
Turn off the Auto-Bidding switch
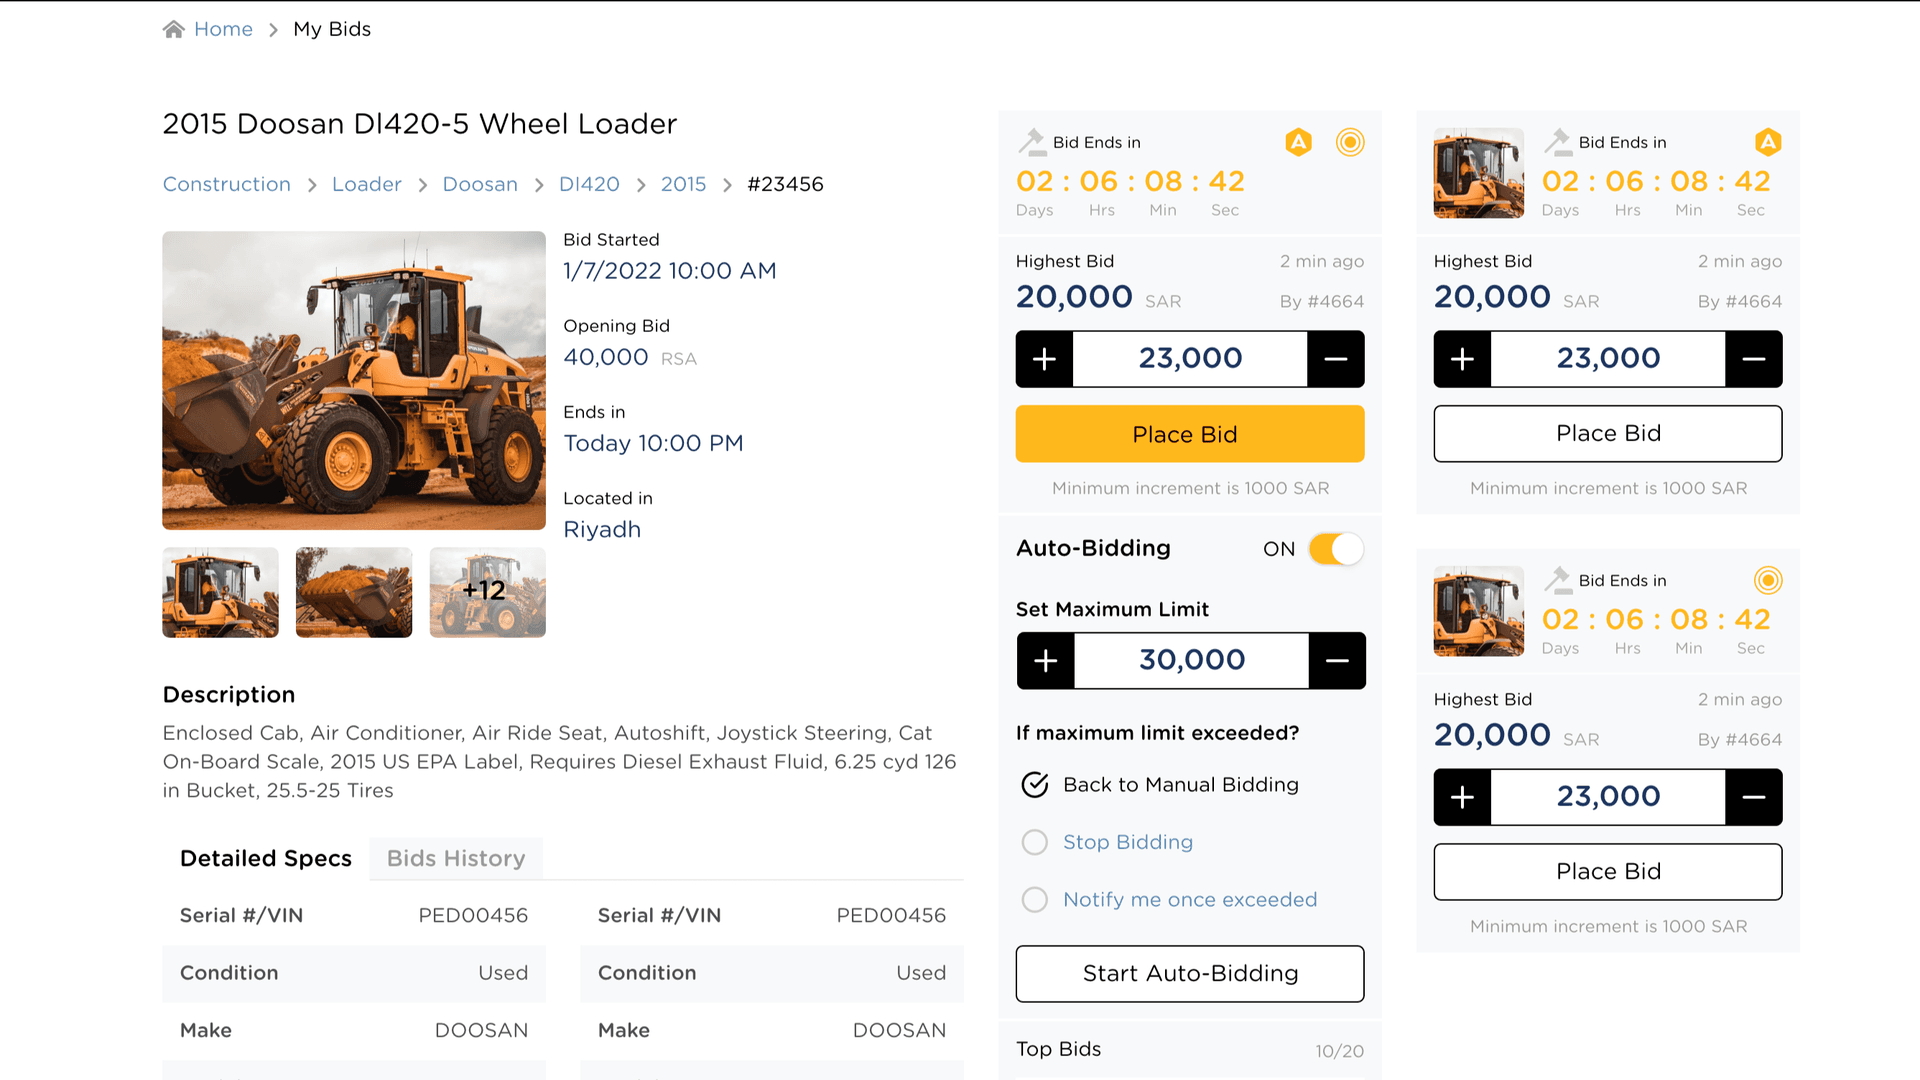pos(1336,549)
